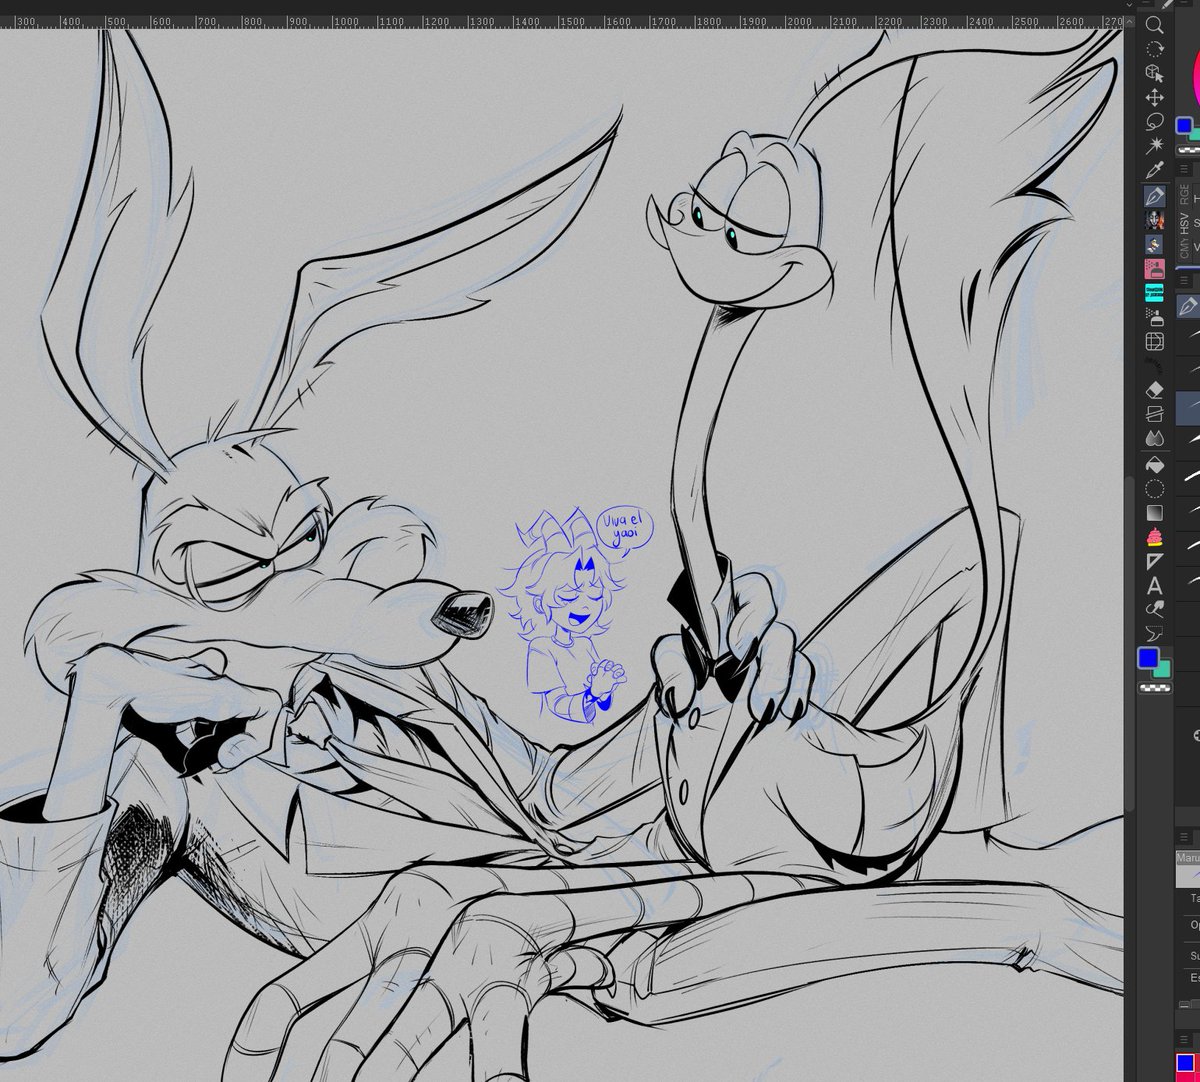Image resolution: width=1200 pixels, height=1082 pixels.
Task: Select the Balloon tool
Action: (x=1155, y=633)
